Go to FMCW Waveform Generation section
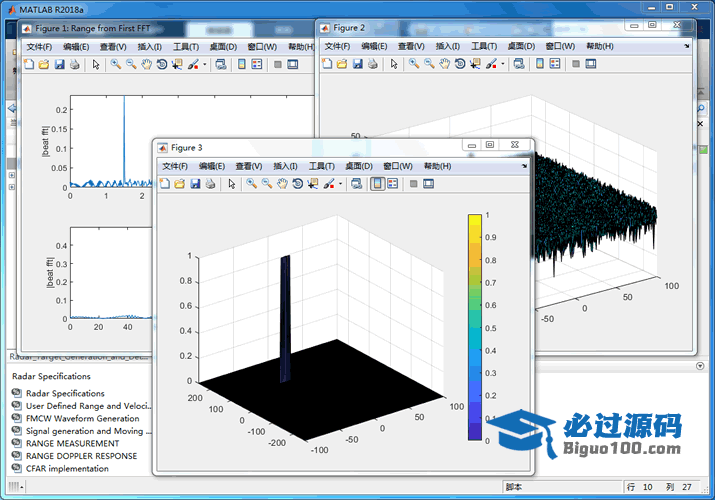This screenshot has height=500, width=715. (76, 418)
